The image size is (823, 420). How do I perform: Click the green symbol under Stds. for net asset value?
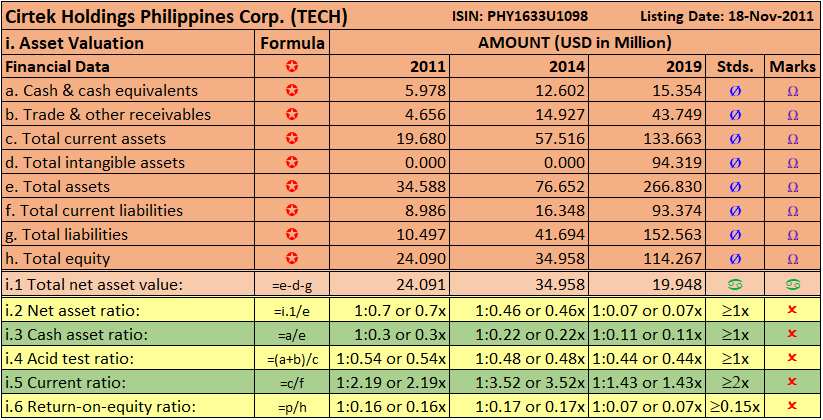735,285
